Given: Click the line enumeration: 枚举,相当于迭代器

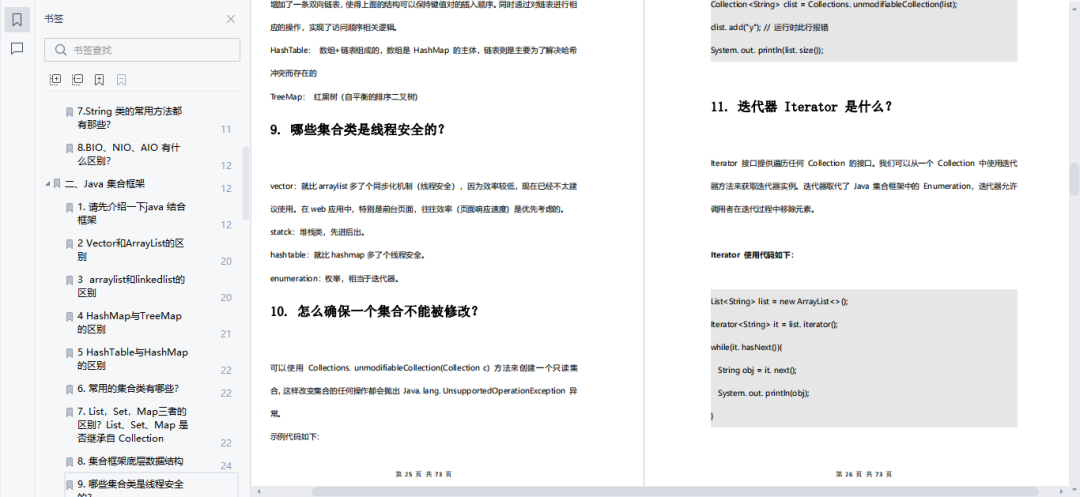Looking at the screenshot, I should (335, 279).
